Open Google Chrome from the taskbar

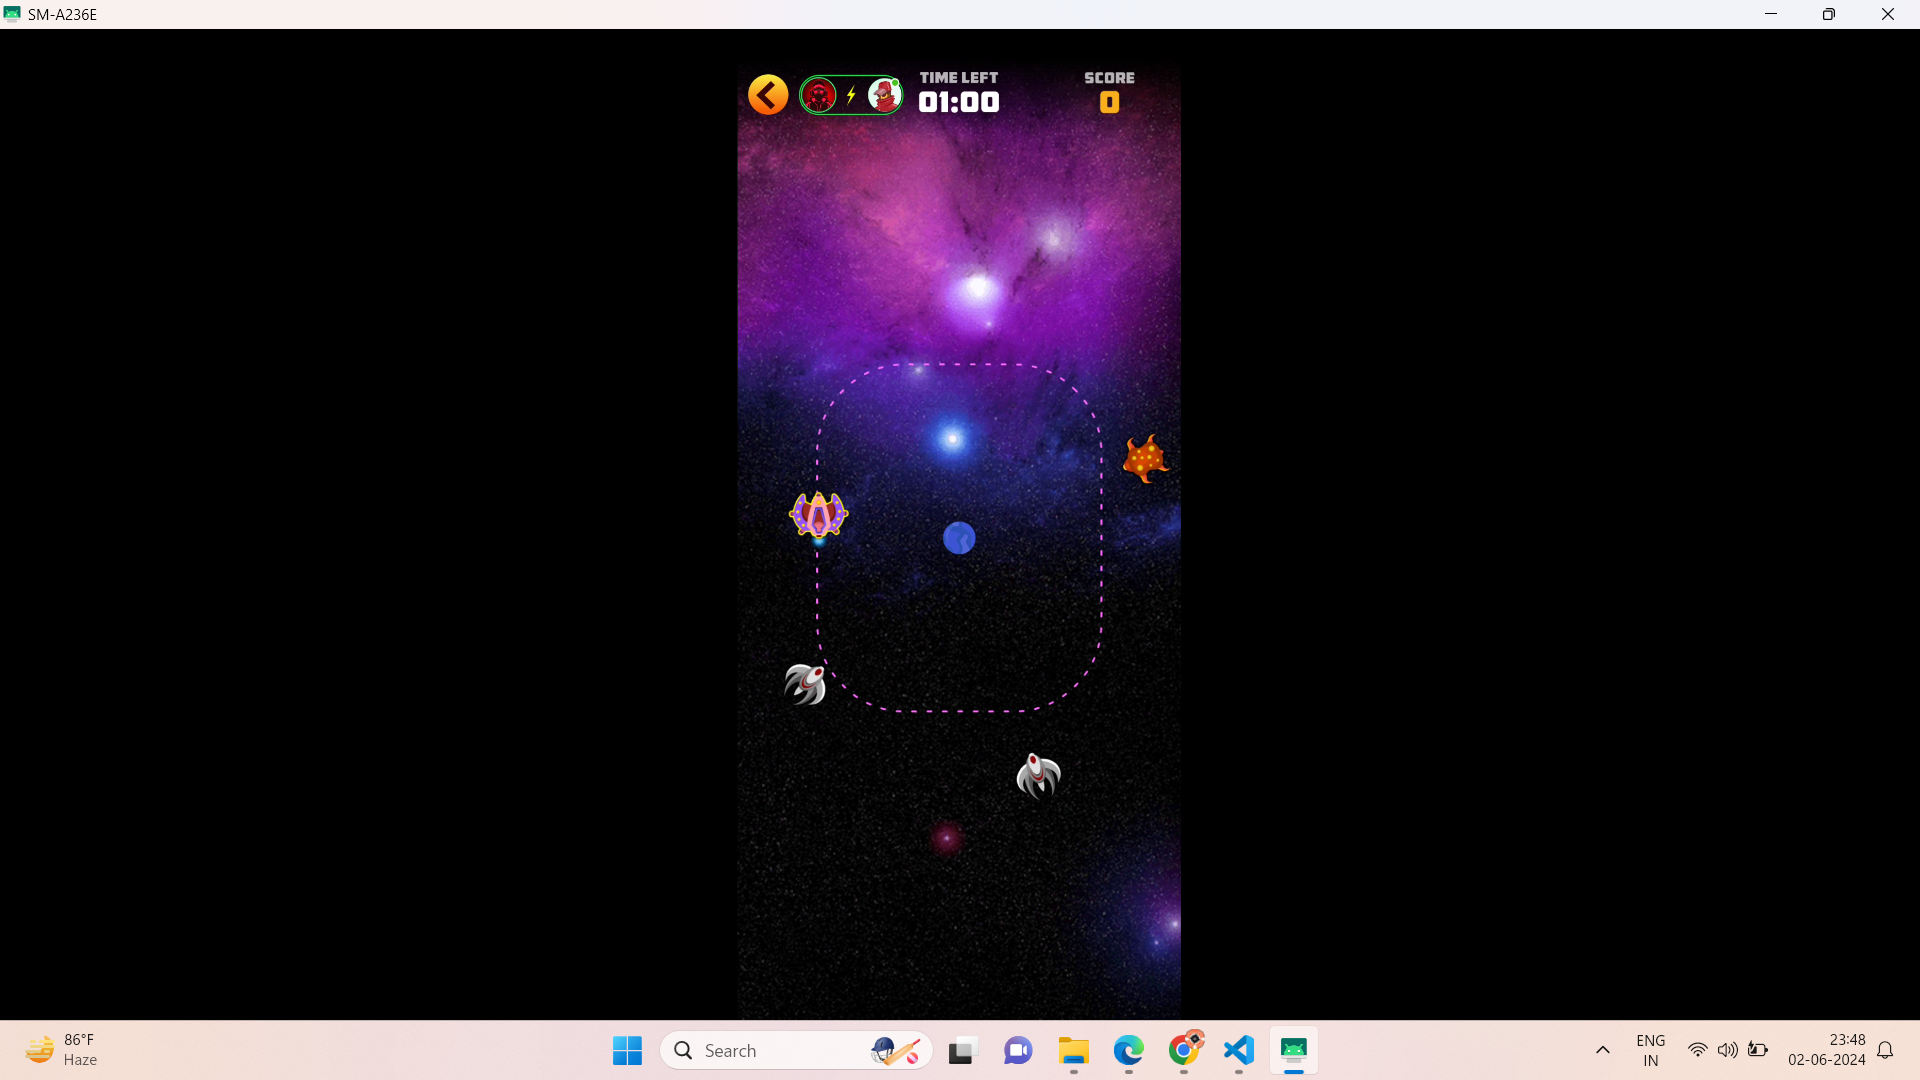1185,1050
